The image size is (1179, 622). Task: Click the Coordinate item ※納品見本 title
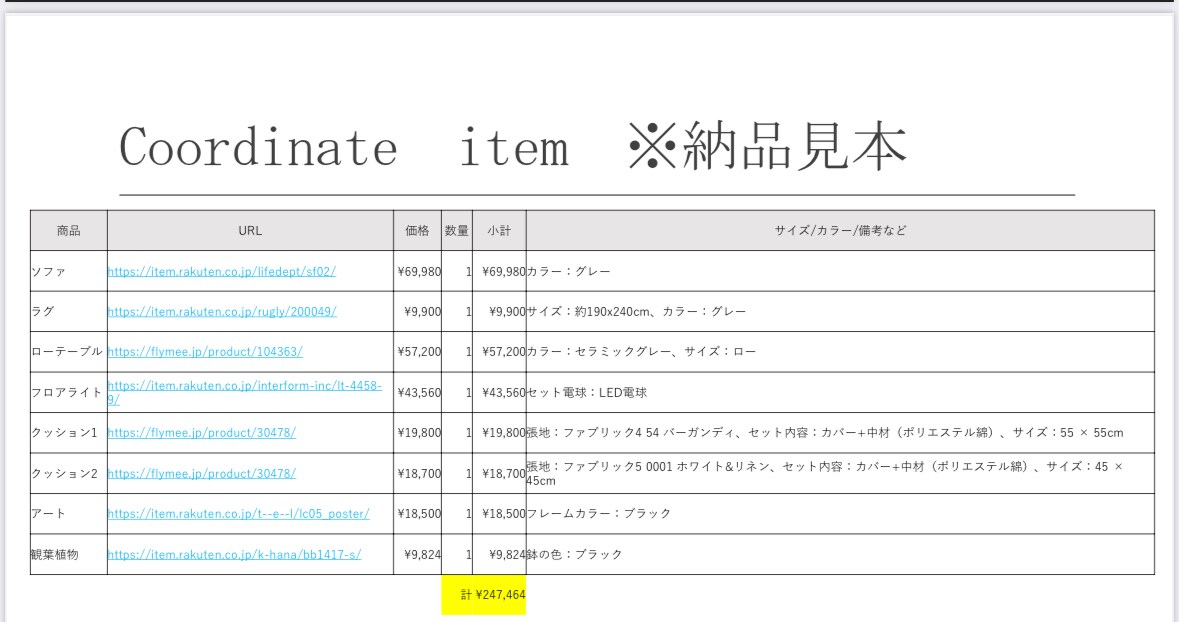513,147
